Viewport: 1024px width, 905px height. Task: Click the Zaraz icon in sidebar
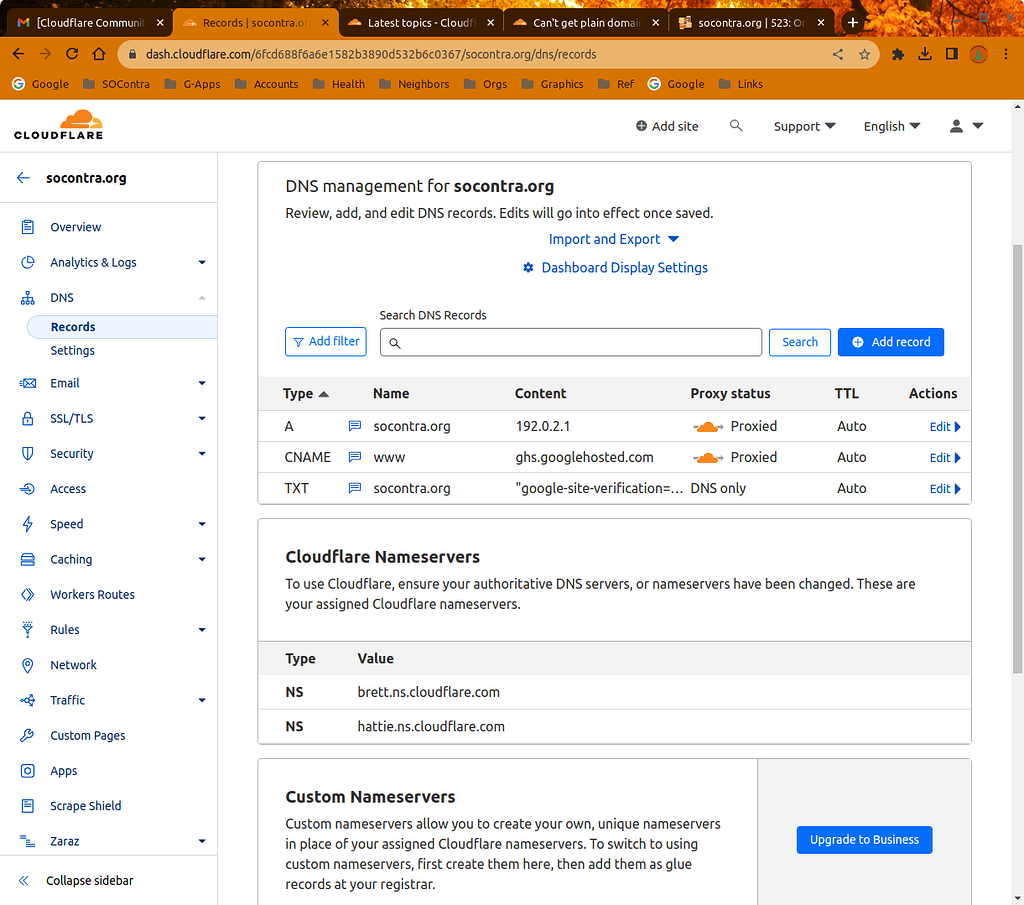tap(27, 842)
